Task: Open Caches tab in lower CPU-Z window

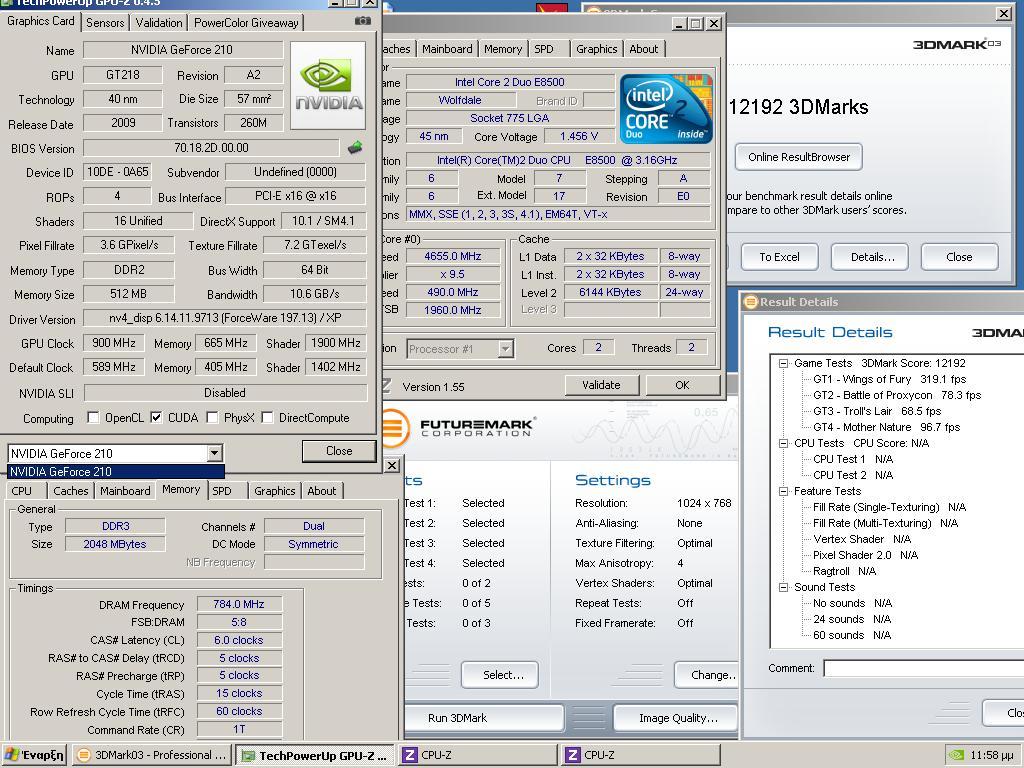Action: click(71, 491)
